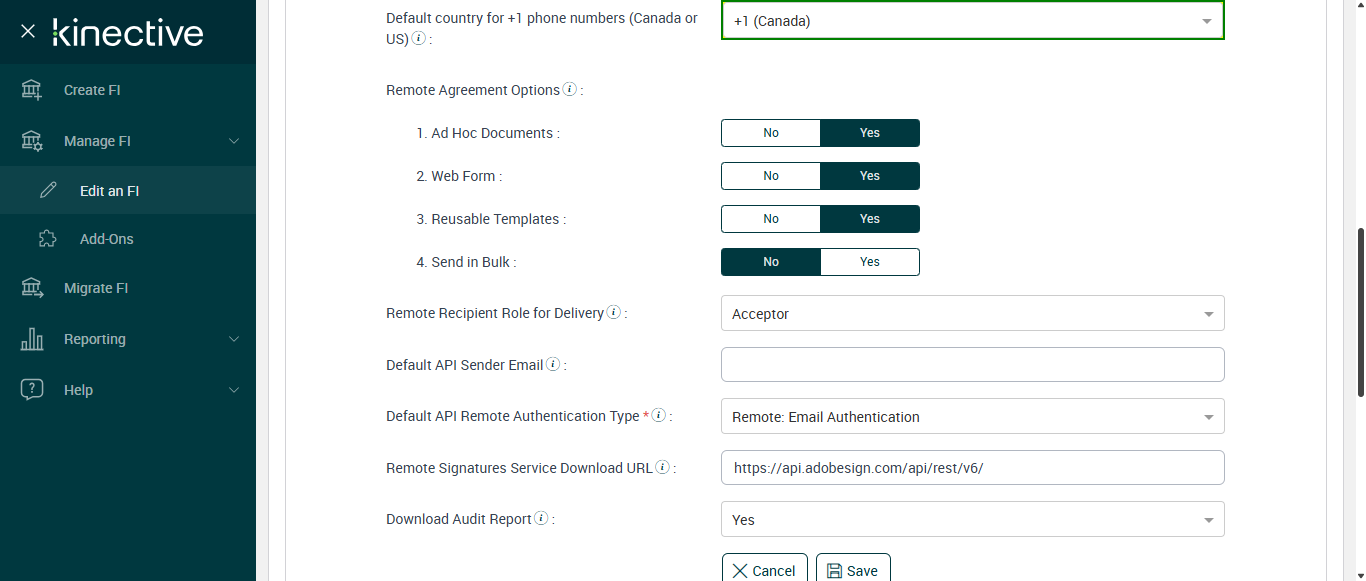Open Remote Recipient Role for Delivery dropdown
The image size is (1366, 581).
click(972, 314)
